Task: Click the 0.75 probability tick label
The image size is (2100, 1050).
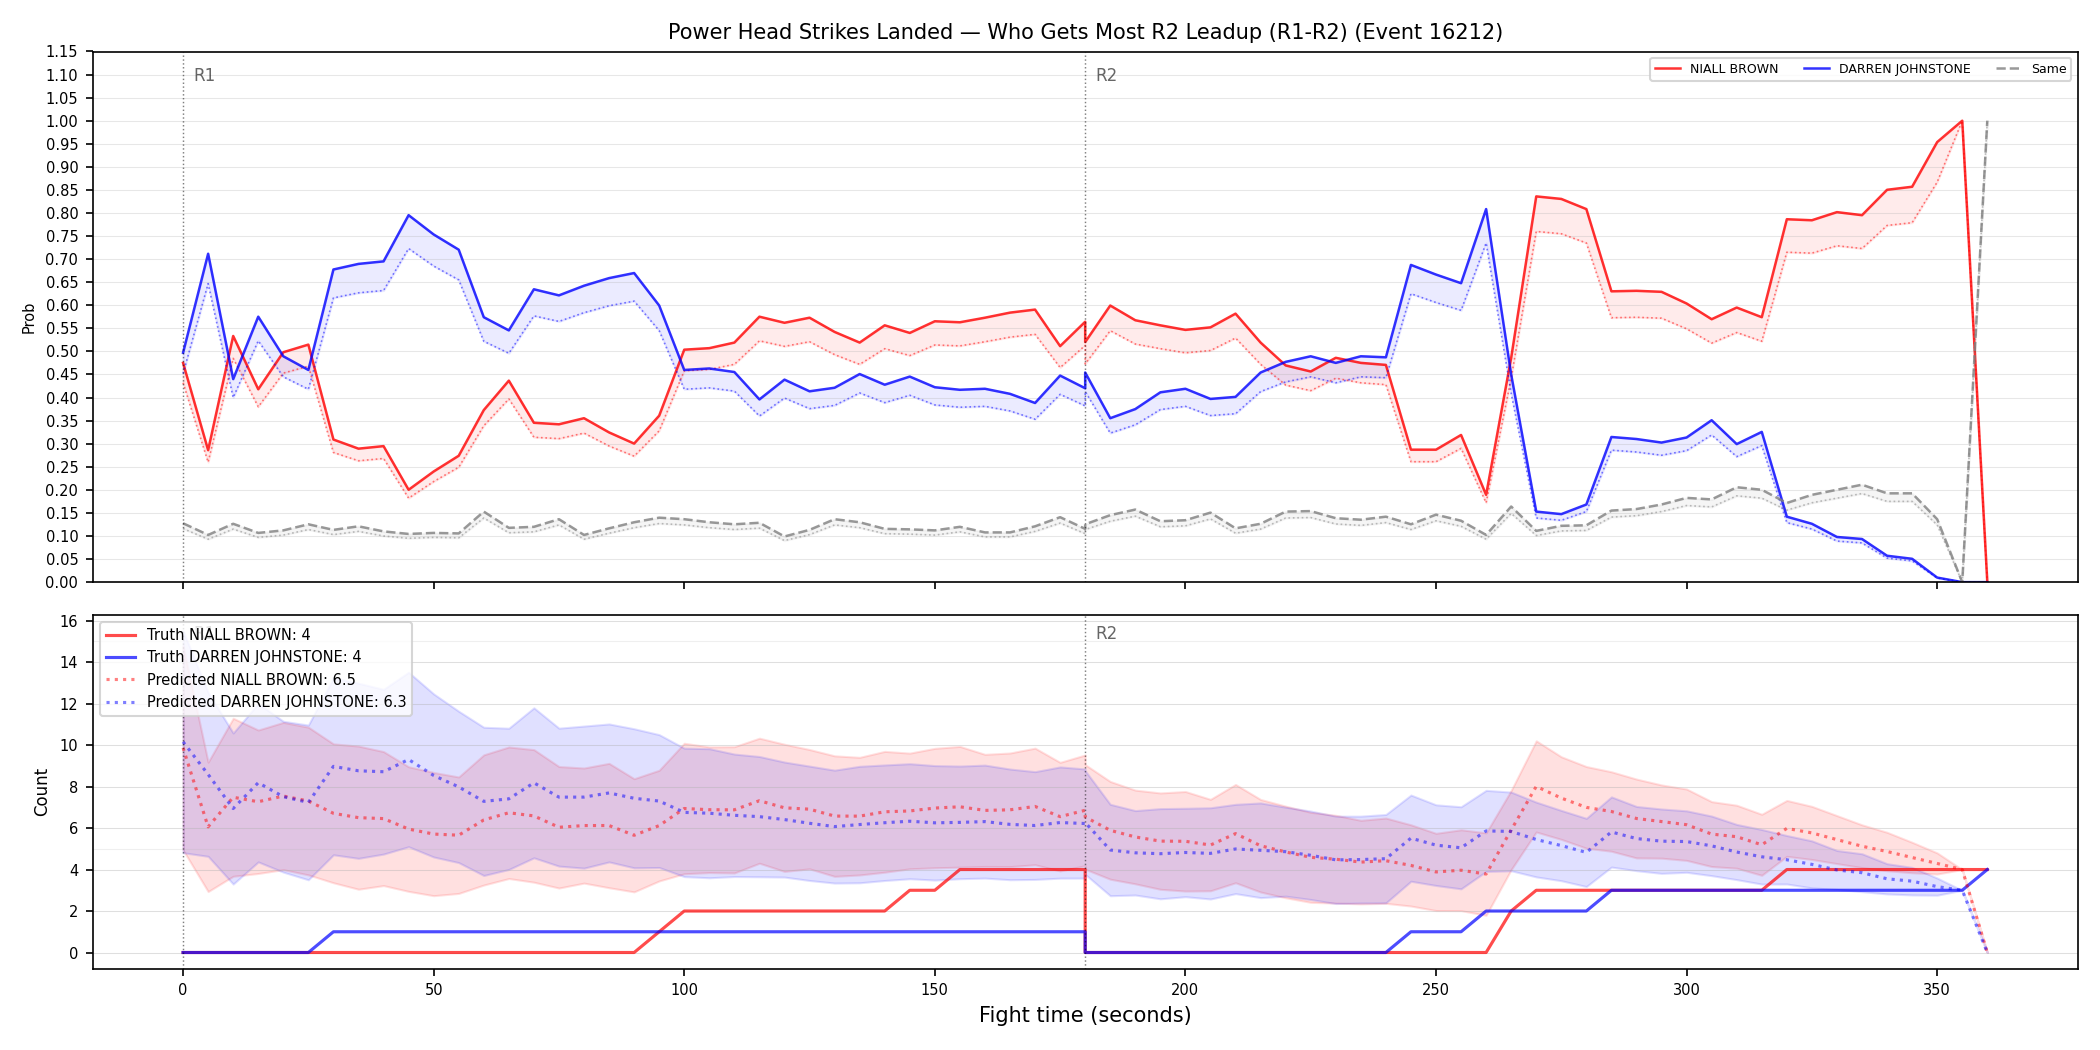Action: pyautogui.click(x=62, y=236)
